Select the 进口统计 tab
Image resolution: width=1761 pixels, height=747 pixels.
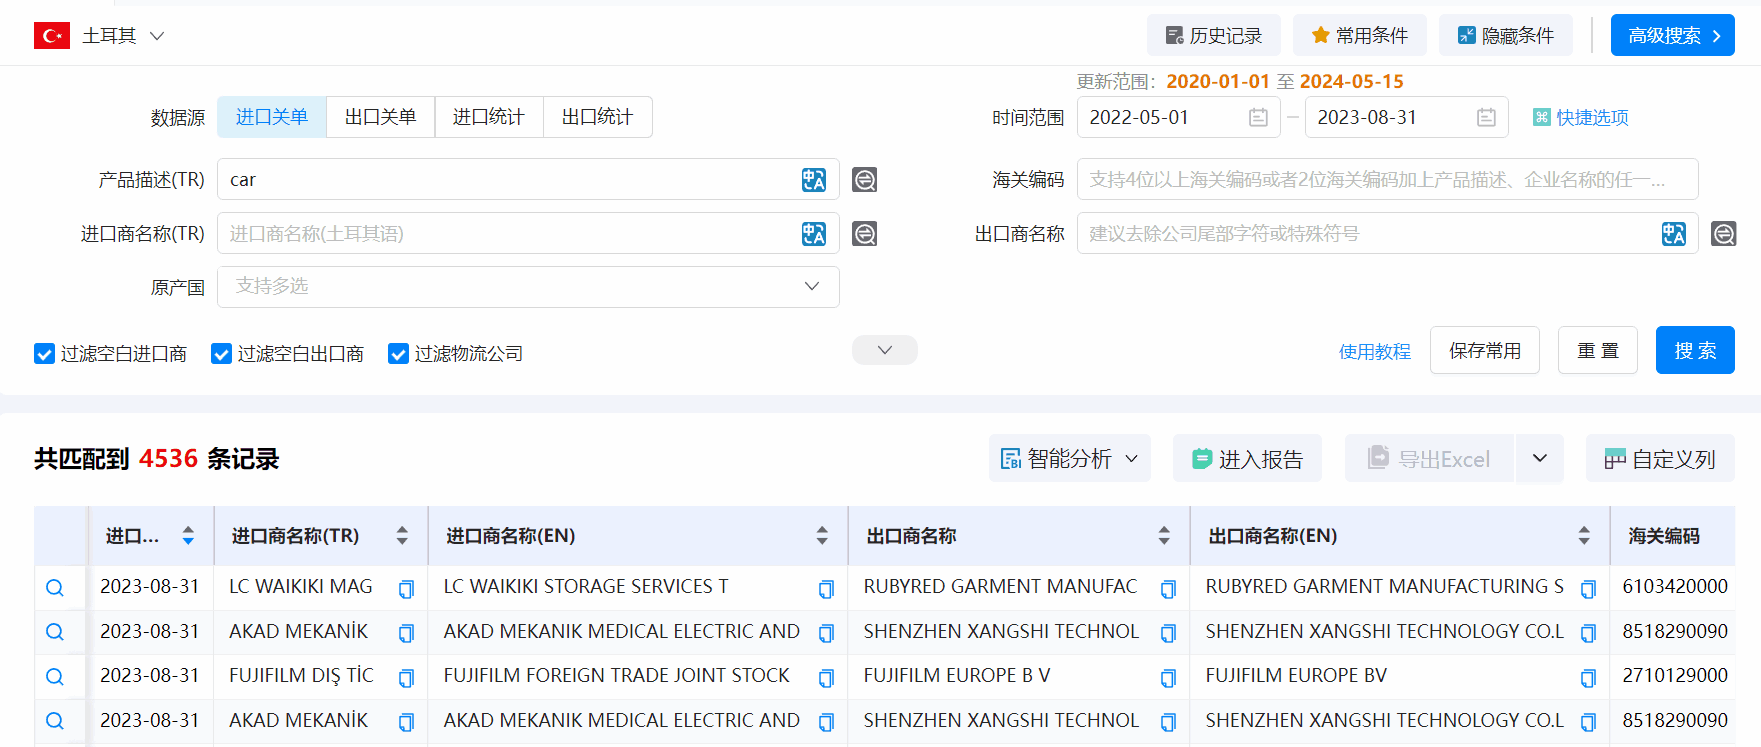(488, 117)
